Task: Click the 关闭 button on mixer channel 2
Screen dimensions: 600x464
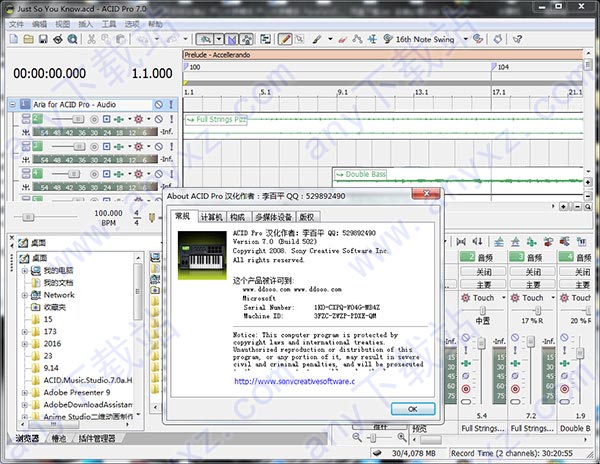Action: (483, 272)
